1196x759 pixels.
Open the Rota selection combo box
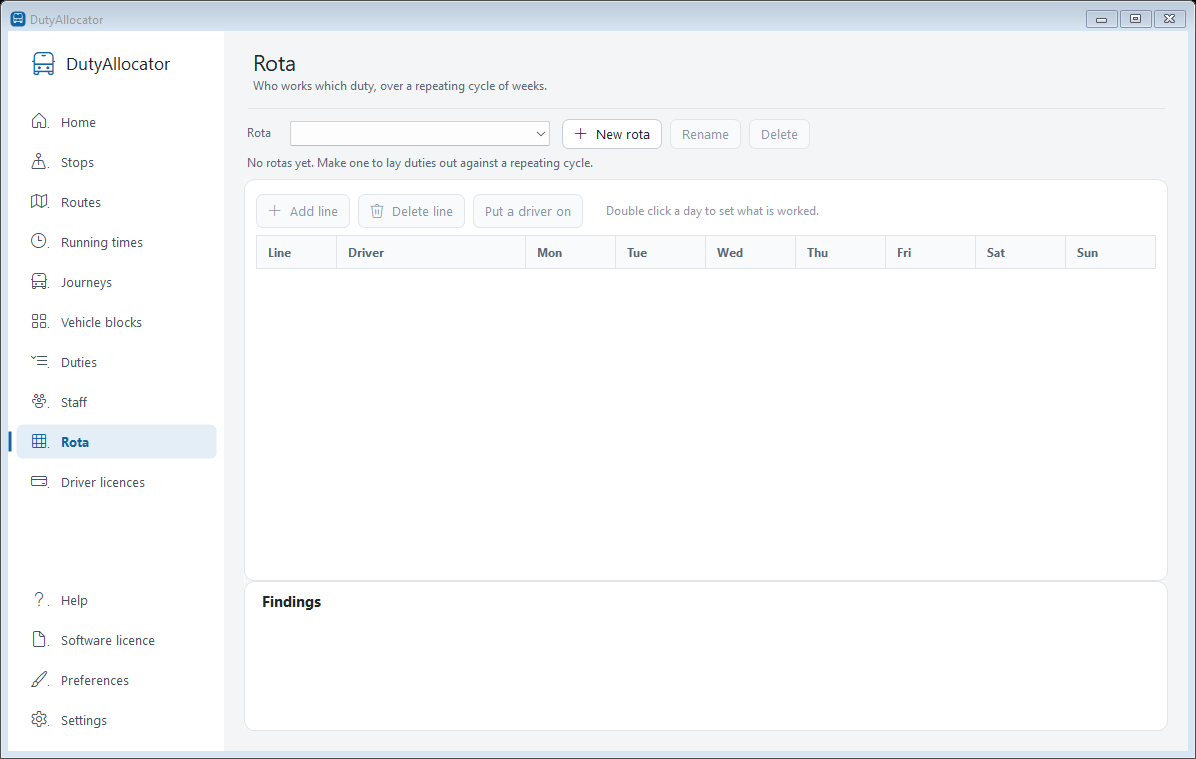[x=420, y=133]
